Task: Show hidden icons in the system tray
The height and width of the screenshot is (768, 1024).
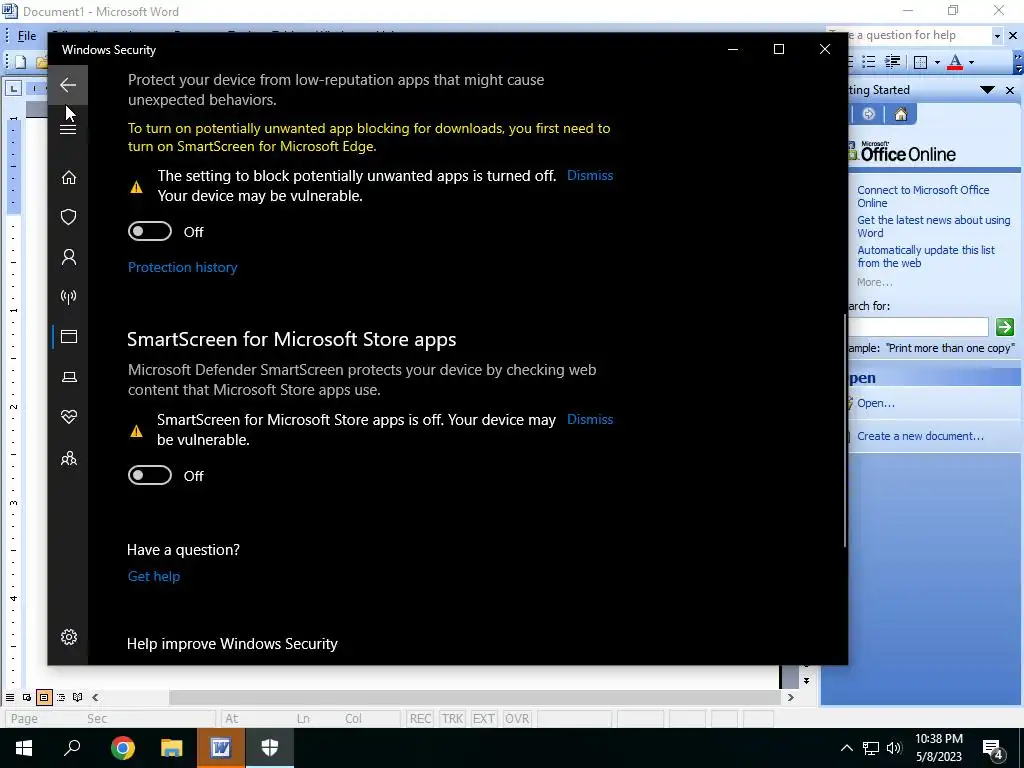Action: [846, 748]
